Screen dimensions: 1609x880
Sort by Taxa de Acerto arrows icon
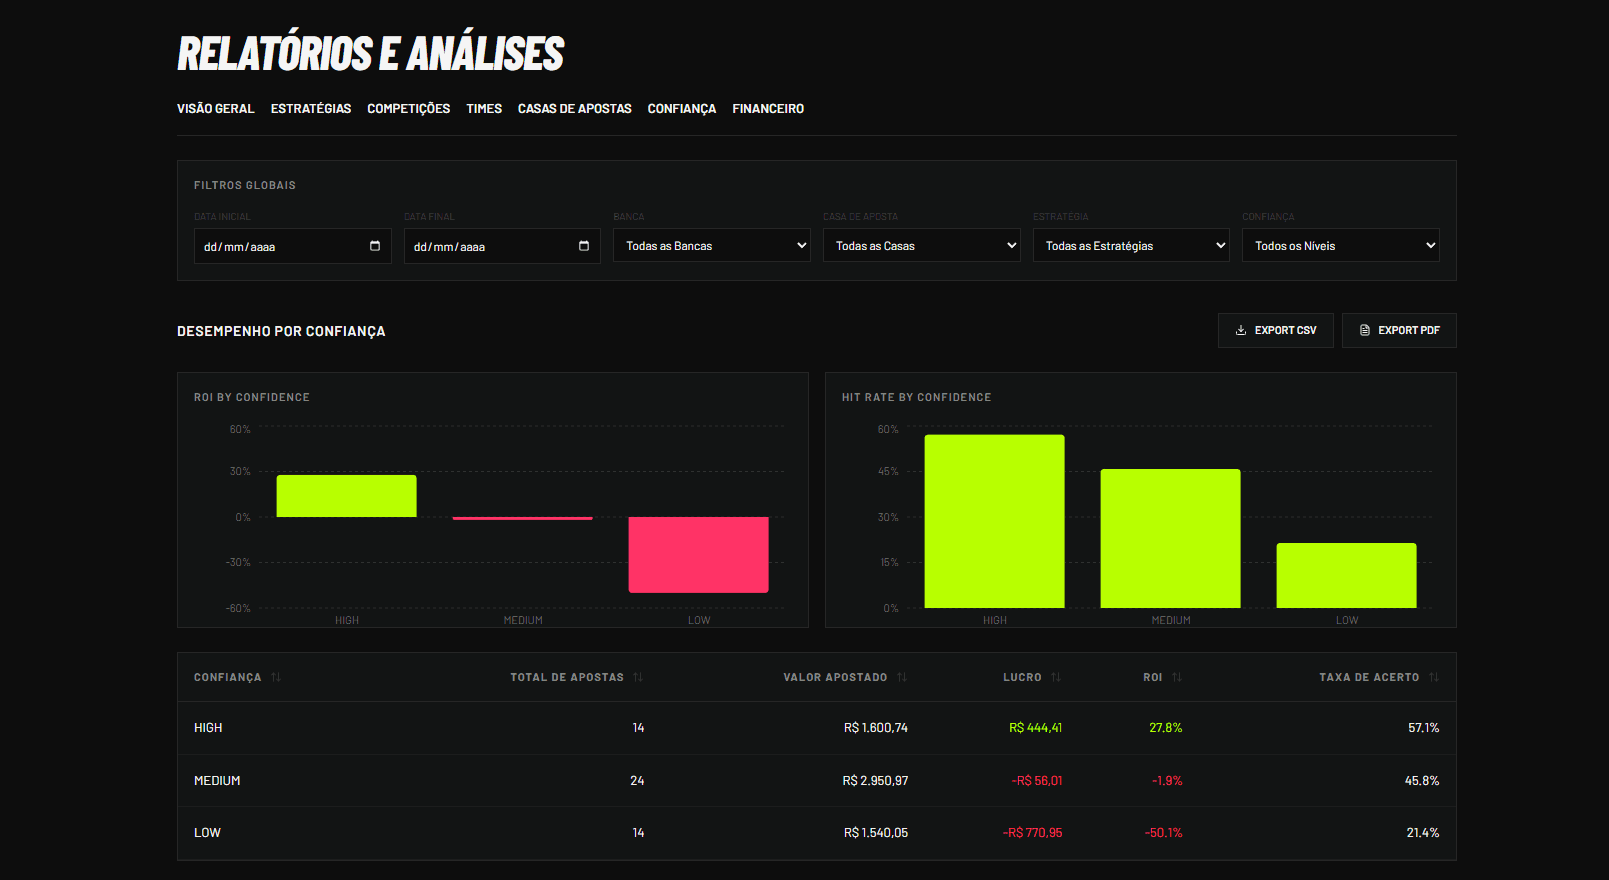[1434, 677]
